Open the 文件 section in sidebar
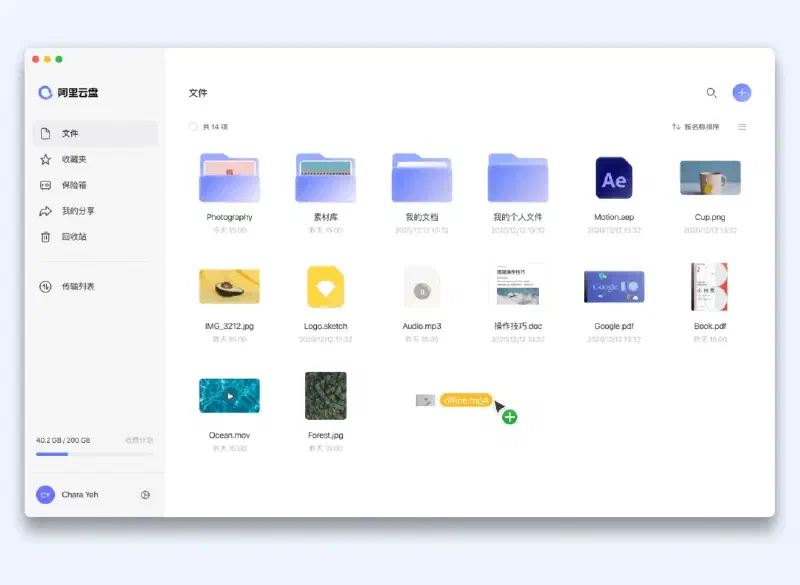The image size is (800, 585). 95,134
